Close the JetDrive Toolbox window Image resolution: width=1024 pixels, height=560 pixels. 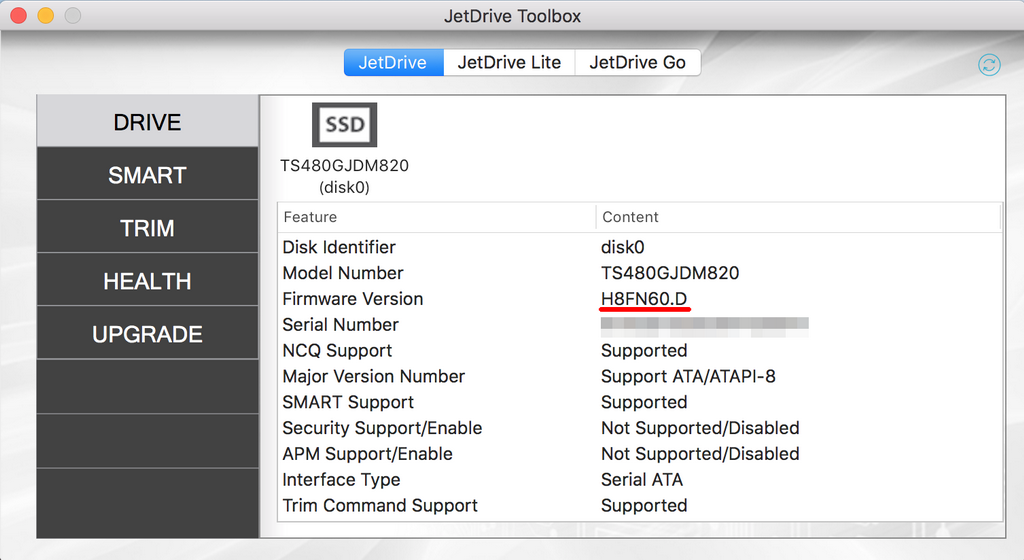tap(18, 16)
